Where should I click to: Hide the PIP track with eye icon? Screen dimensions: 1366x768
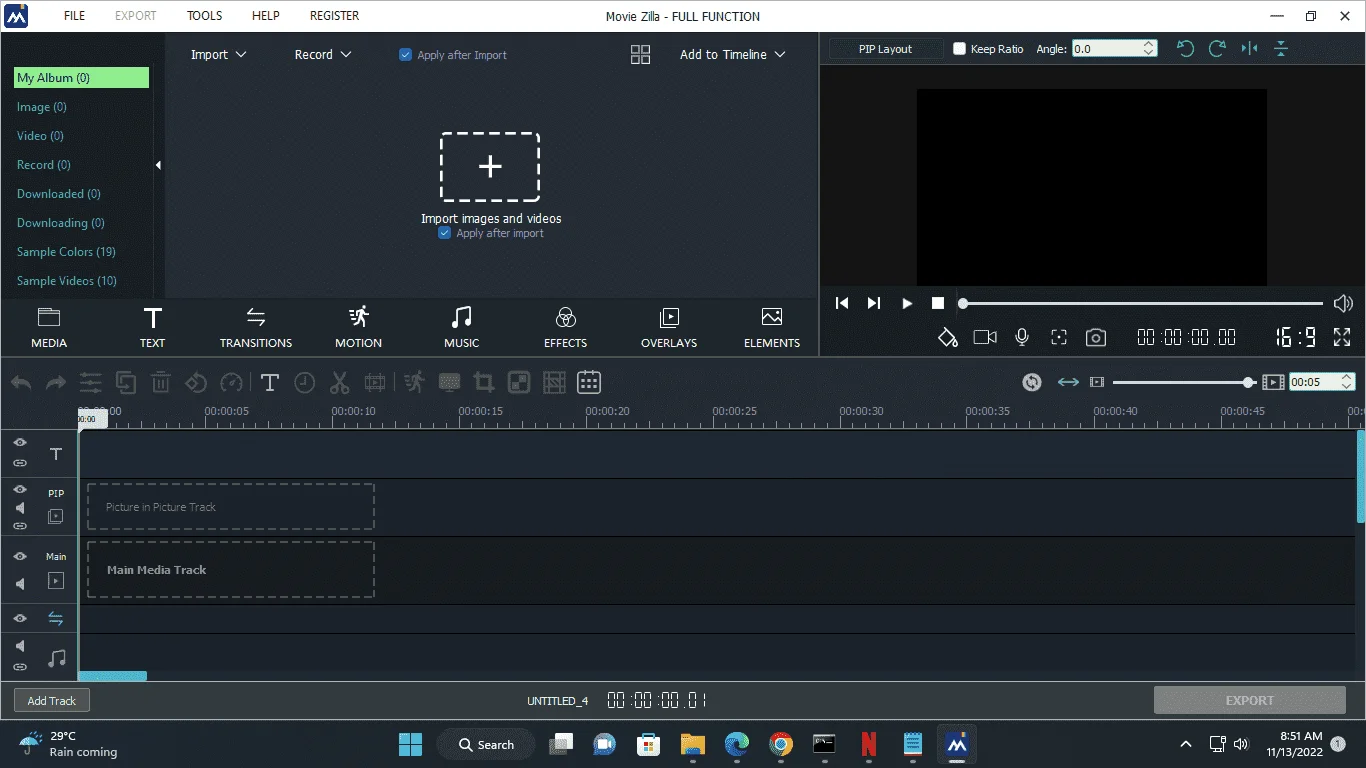20,489
